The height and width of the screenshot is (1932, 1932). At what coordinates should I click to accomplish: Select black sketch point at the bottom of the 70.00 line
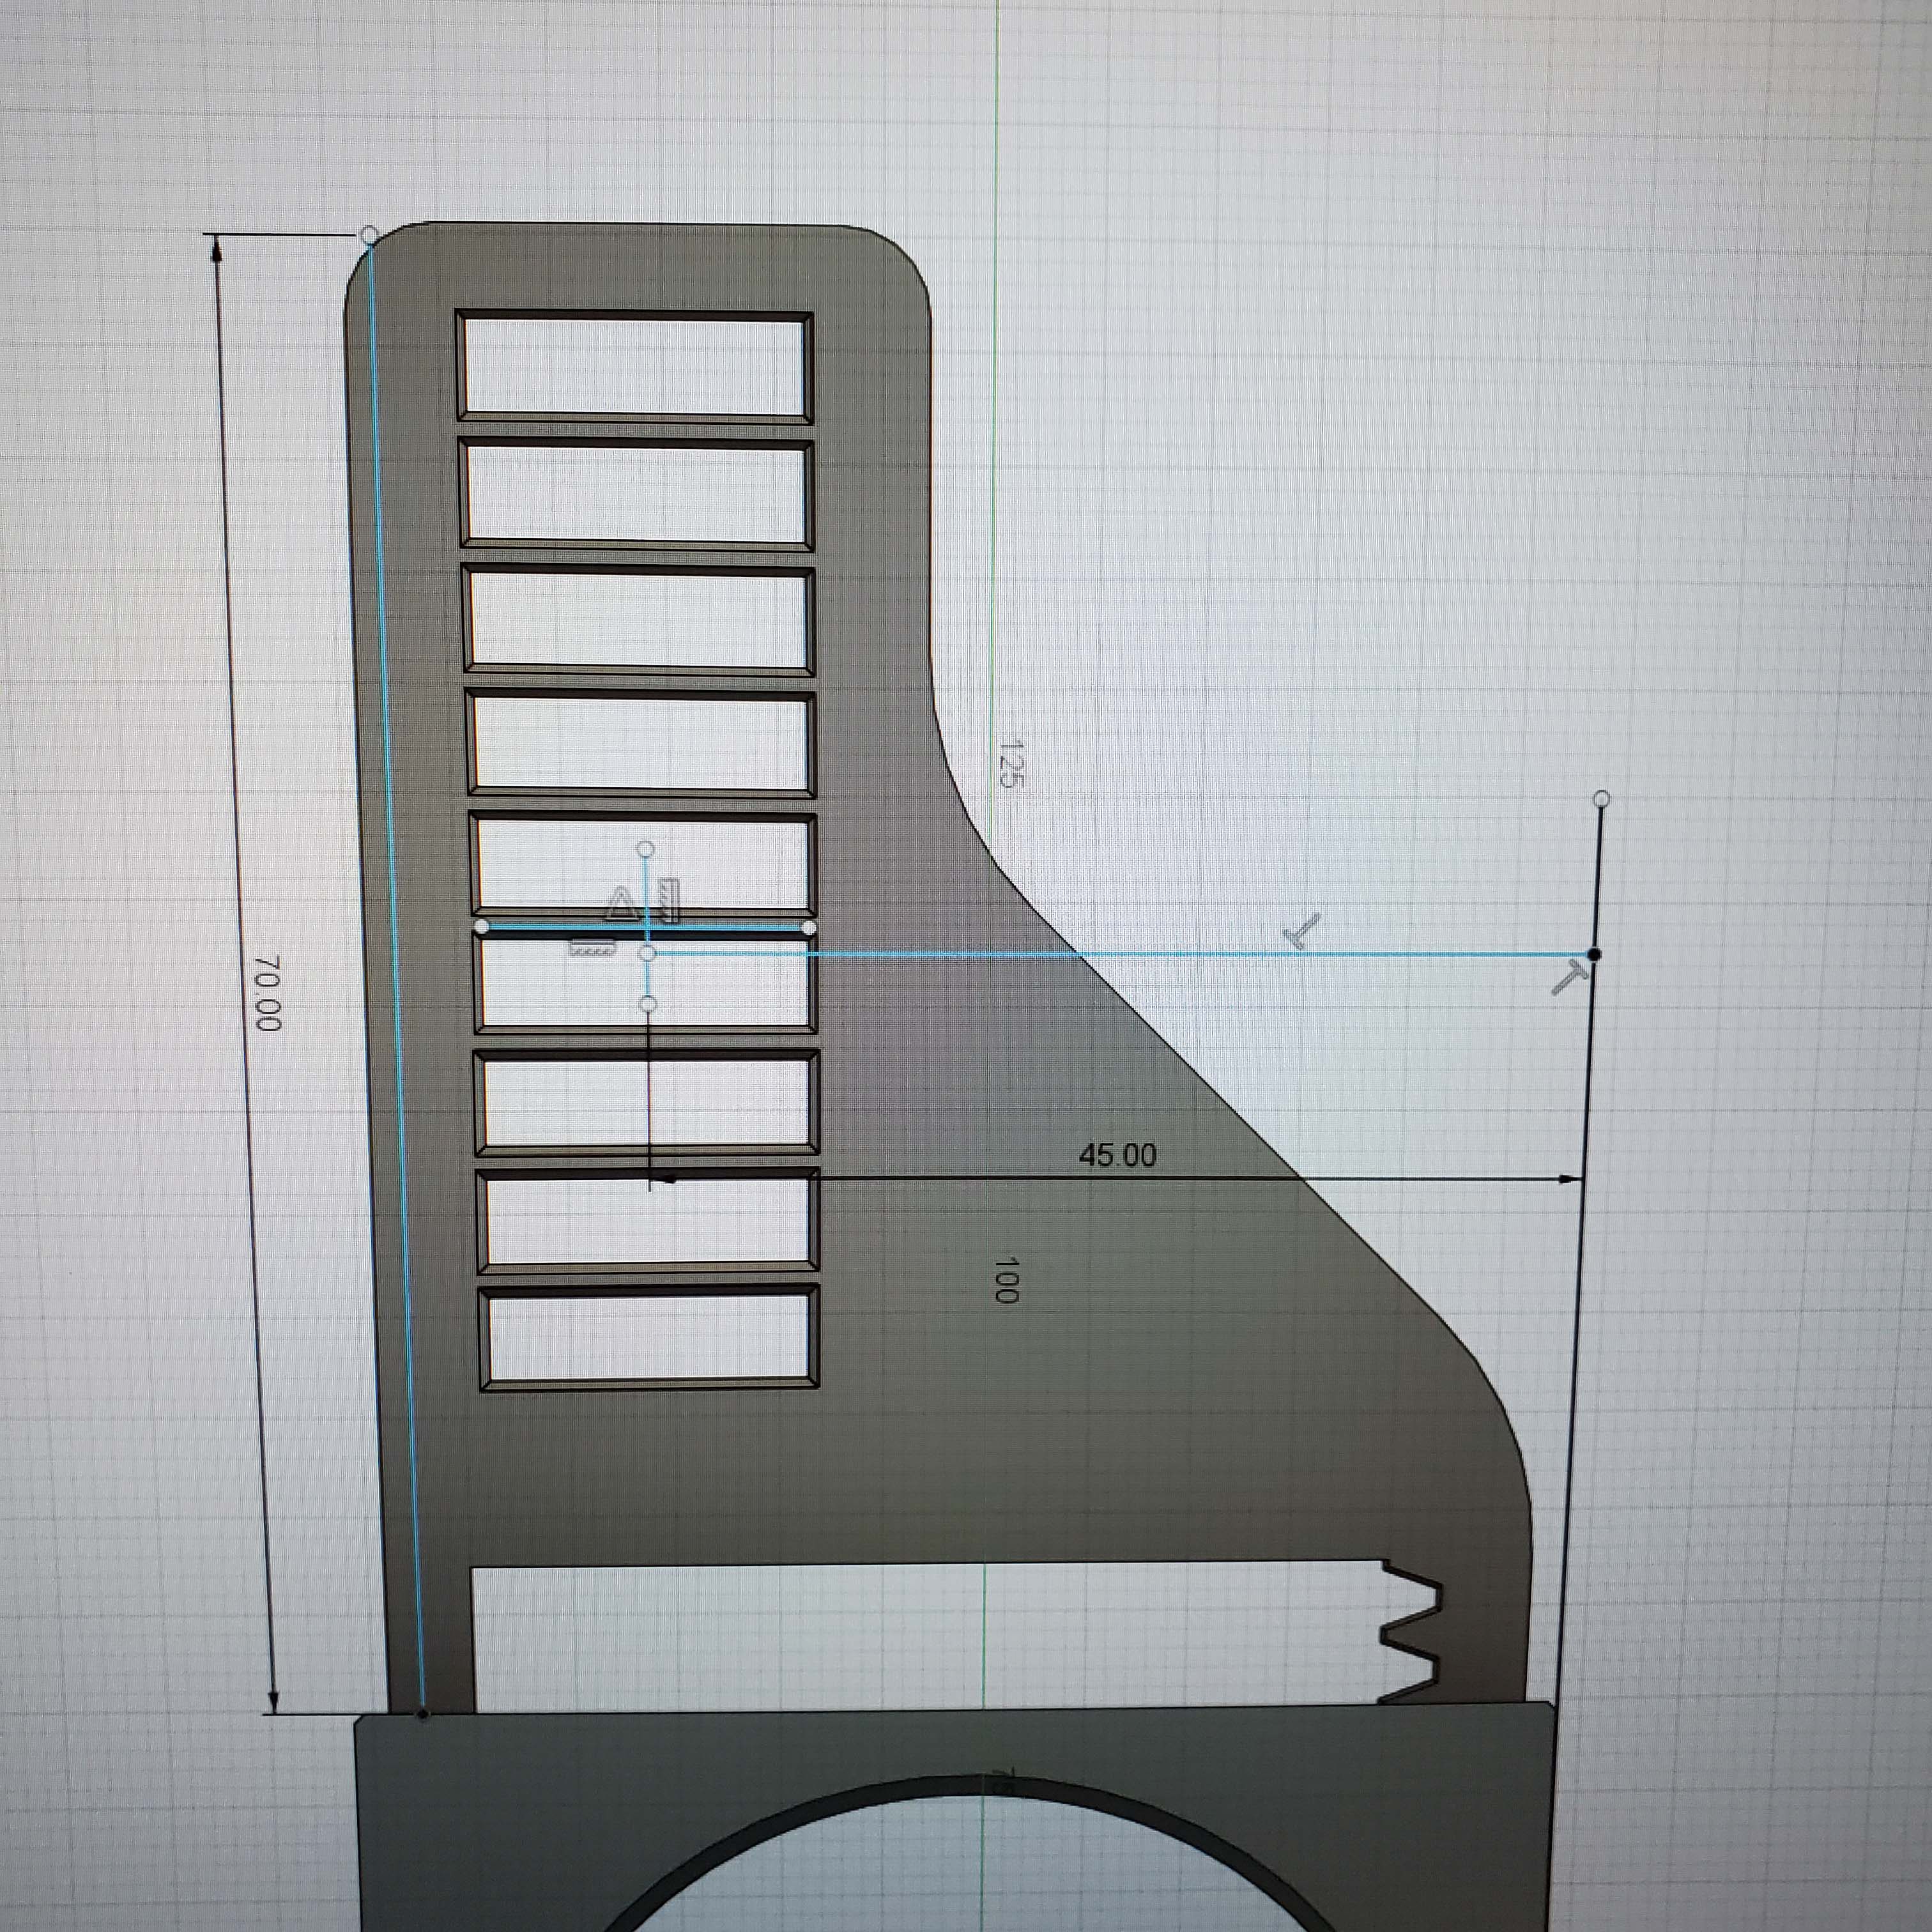(x=423, y=1714)
